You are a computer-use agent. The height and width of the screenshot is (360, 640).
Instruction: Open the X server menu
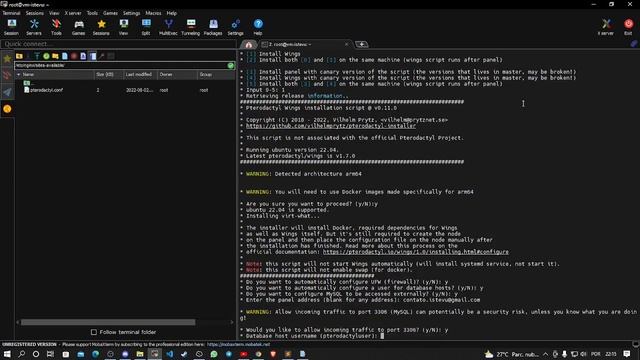click(73, 13)
